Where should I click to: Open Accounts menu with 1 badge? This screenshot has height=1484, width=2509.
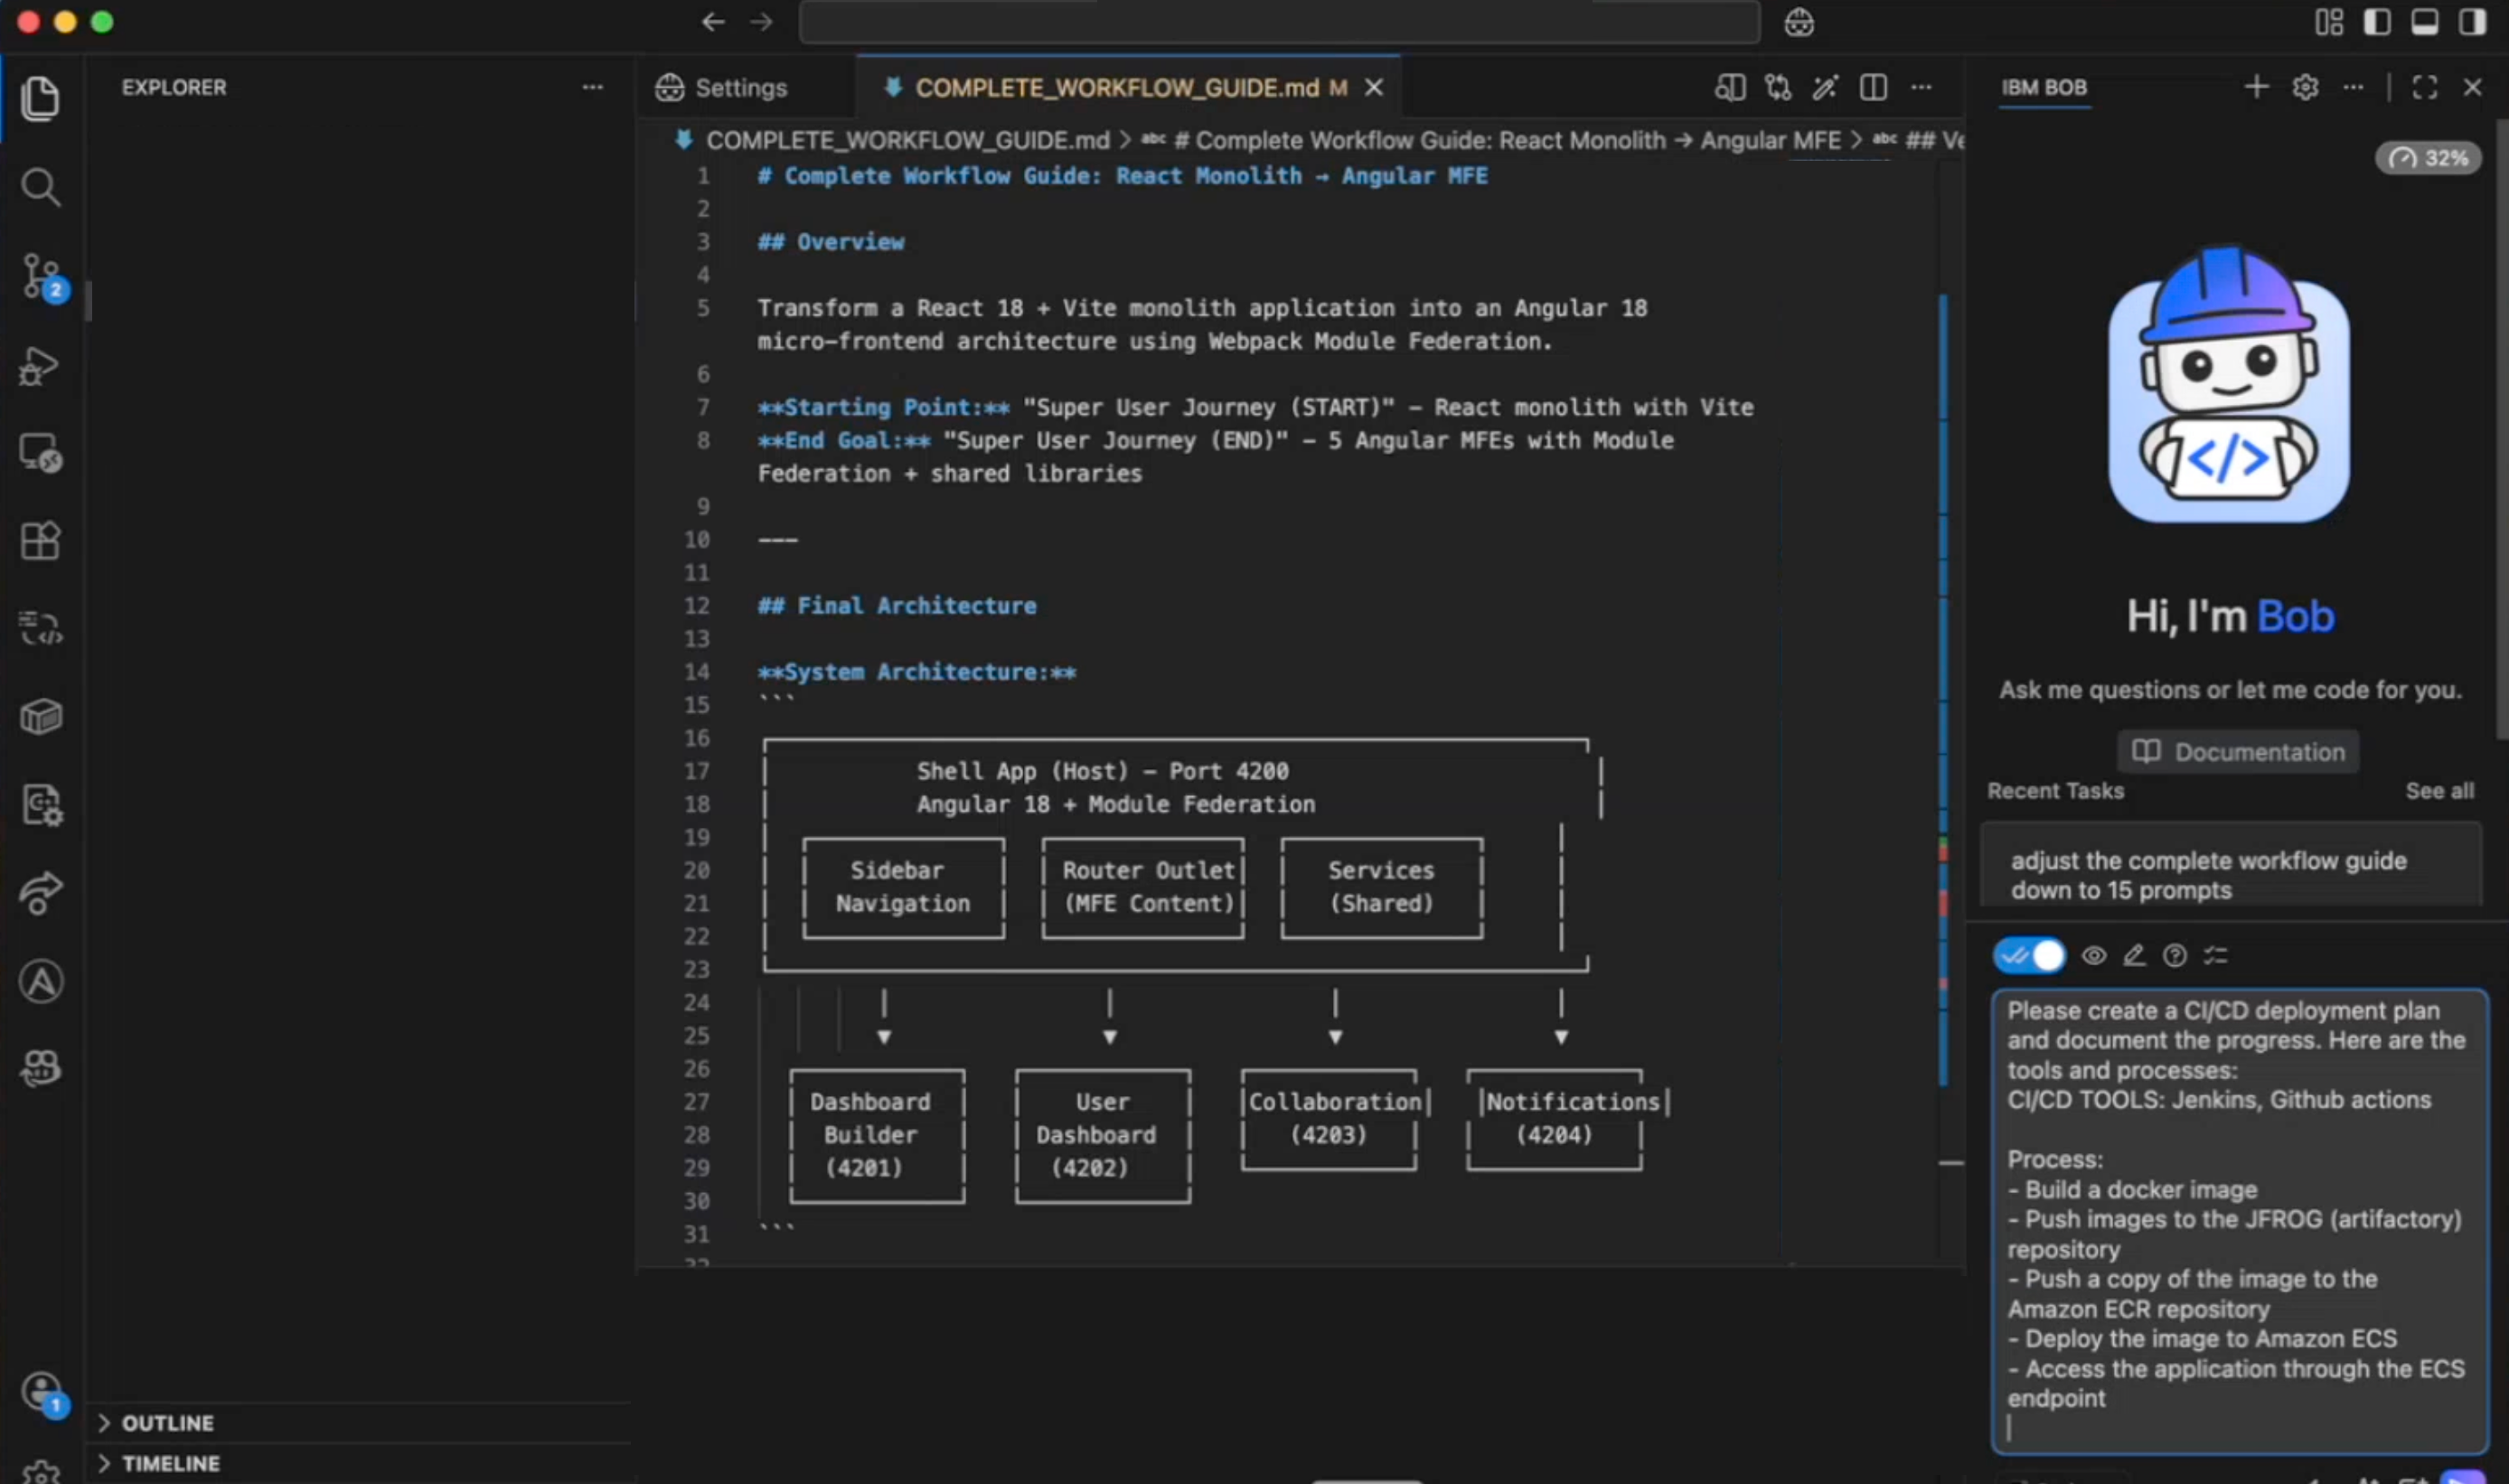(x=42, y=1392)
